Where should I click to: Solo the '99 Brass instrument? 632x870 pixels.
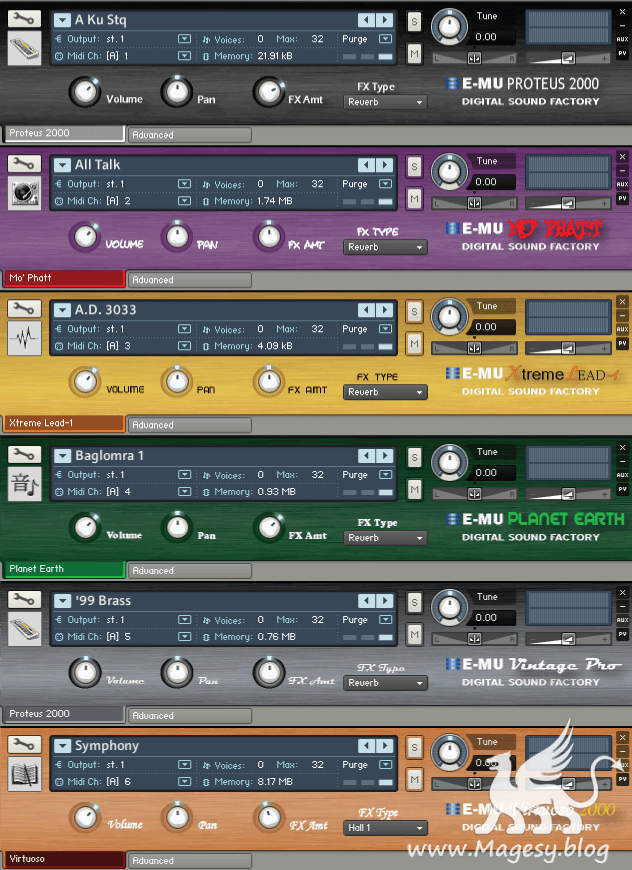point(414,603)
